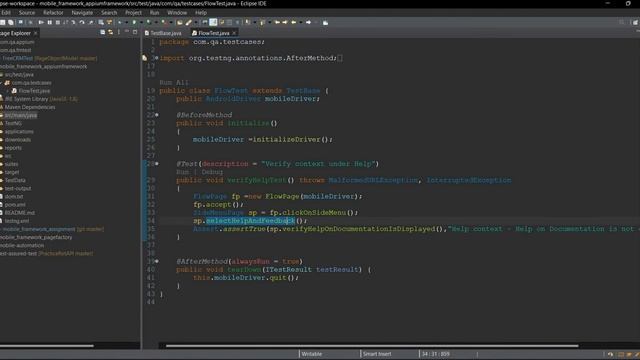Open the Debug launch dropdown arrow

pyautogui.click(x=127, y=22)
